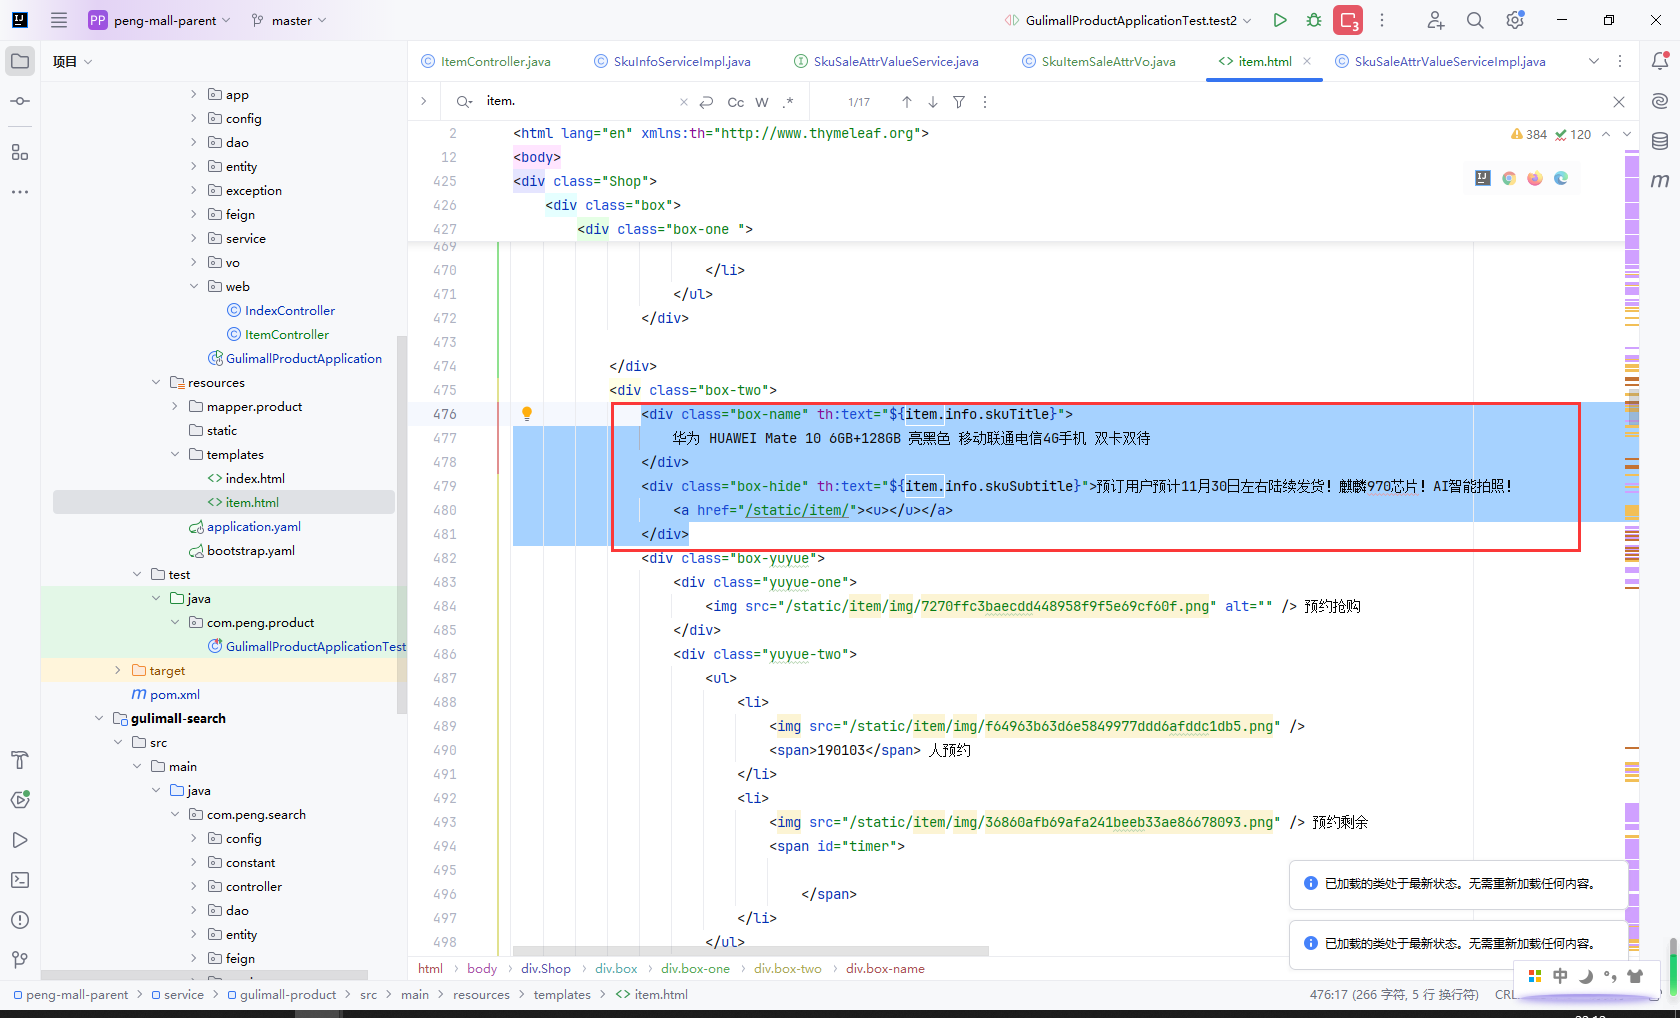Open the Problems tool window
1680x1018 pixels.
(20, 920)
